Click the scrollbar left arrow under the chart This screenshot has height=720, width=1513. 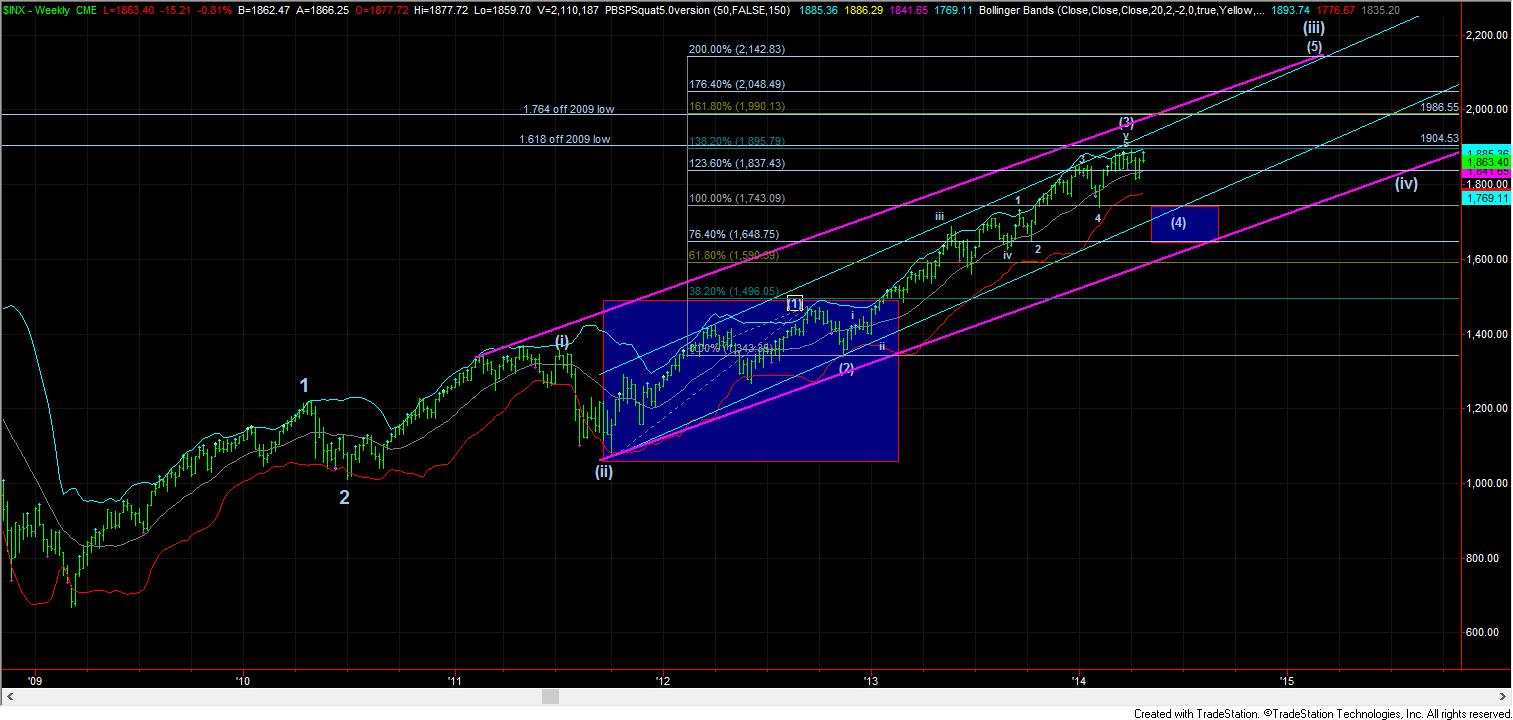click(x=7, y=699)
